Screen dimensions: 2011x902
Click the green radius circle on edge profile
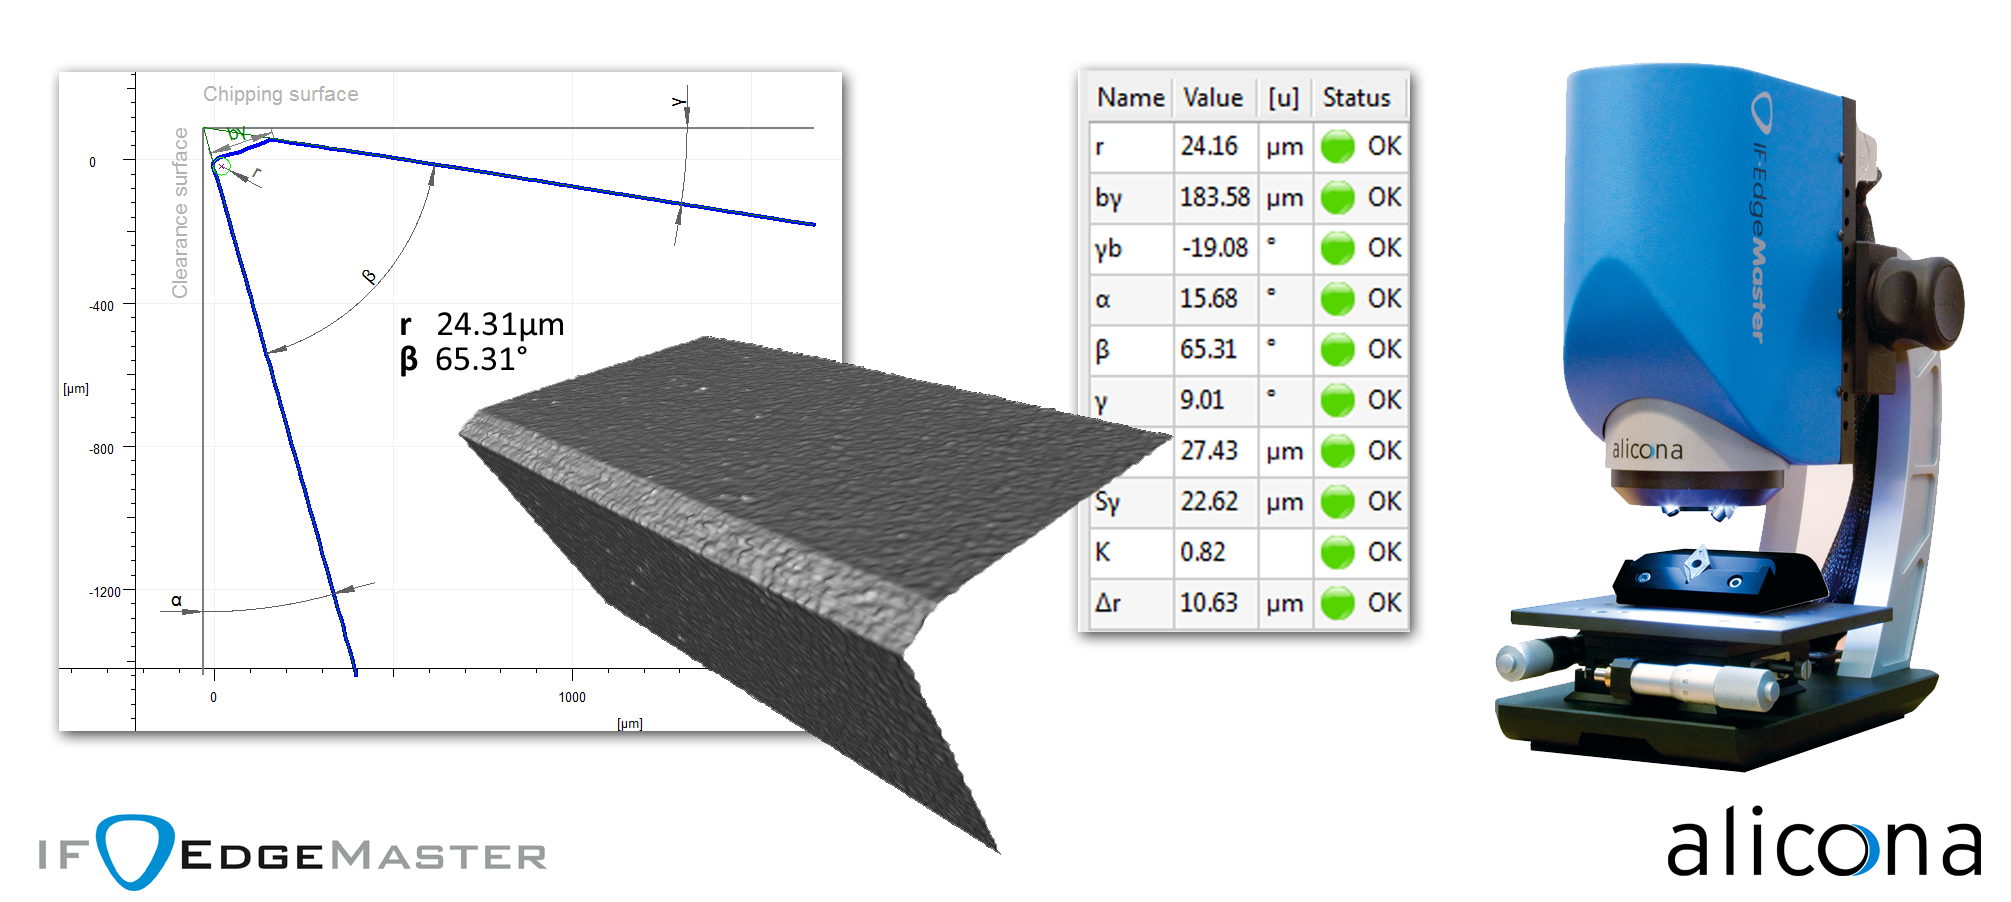pos(222,167)
